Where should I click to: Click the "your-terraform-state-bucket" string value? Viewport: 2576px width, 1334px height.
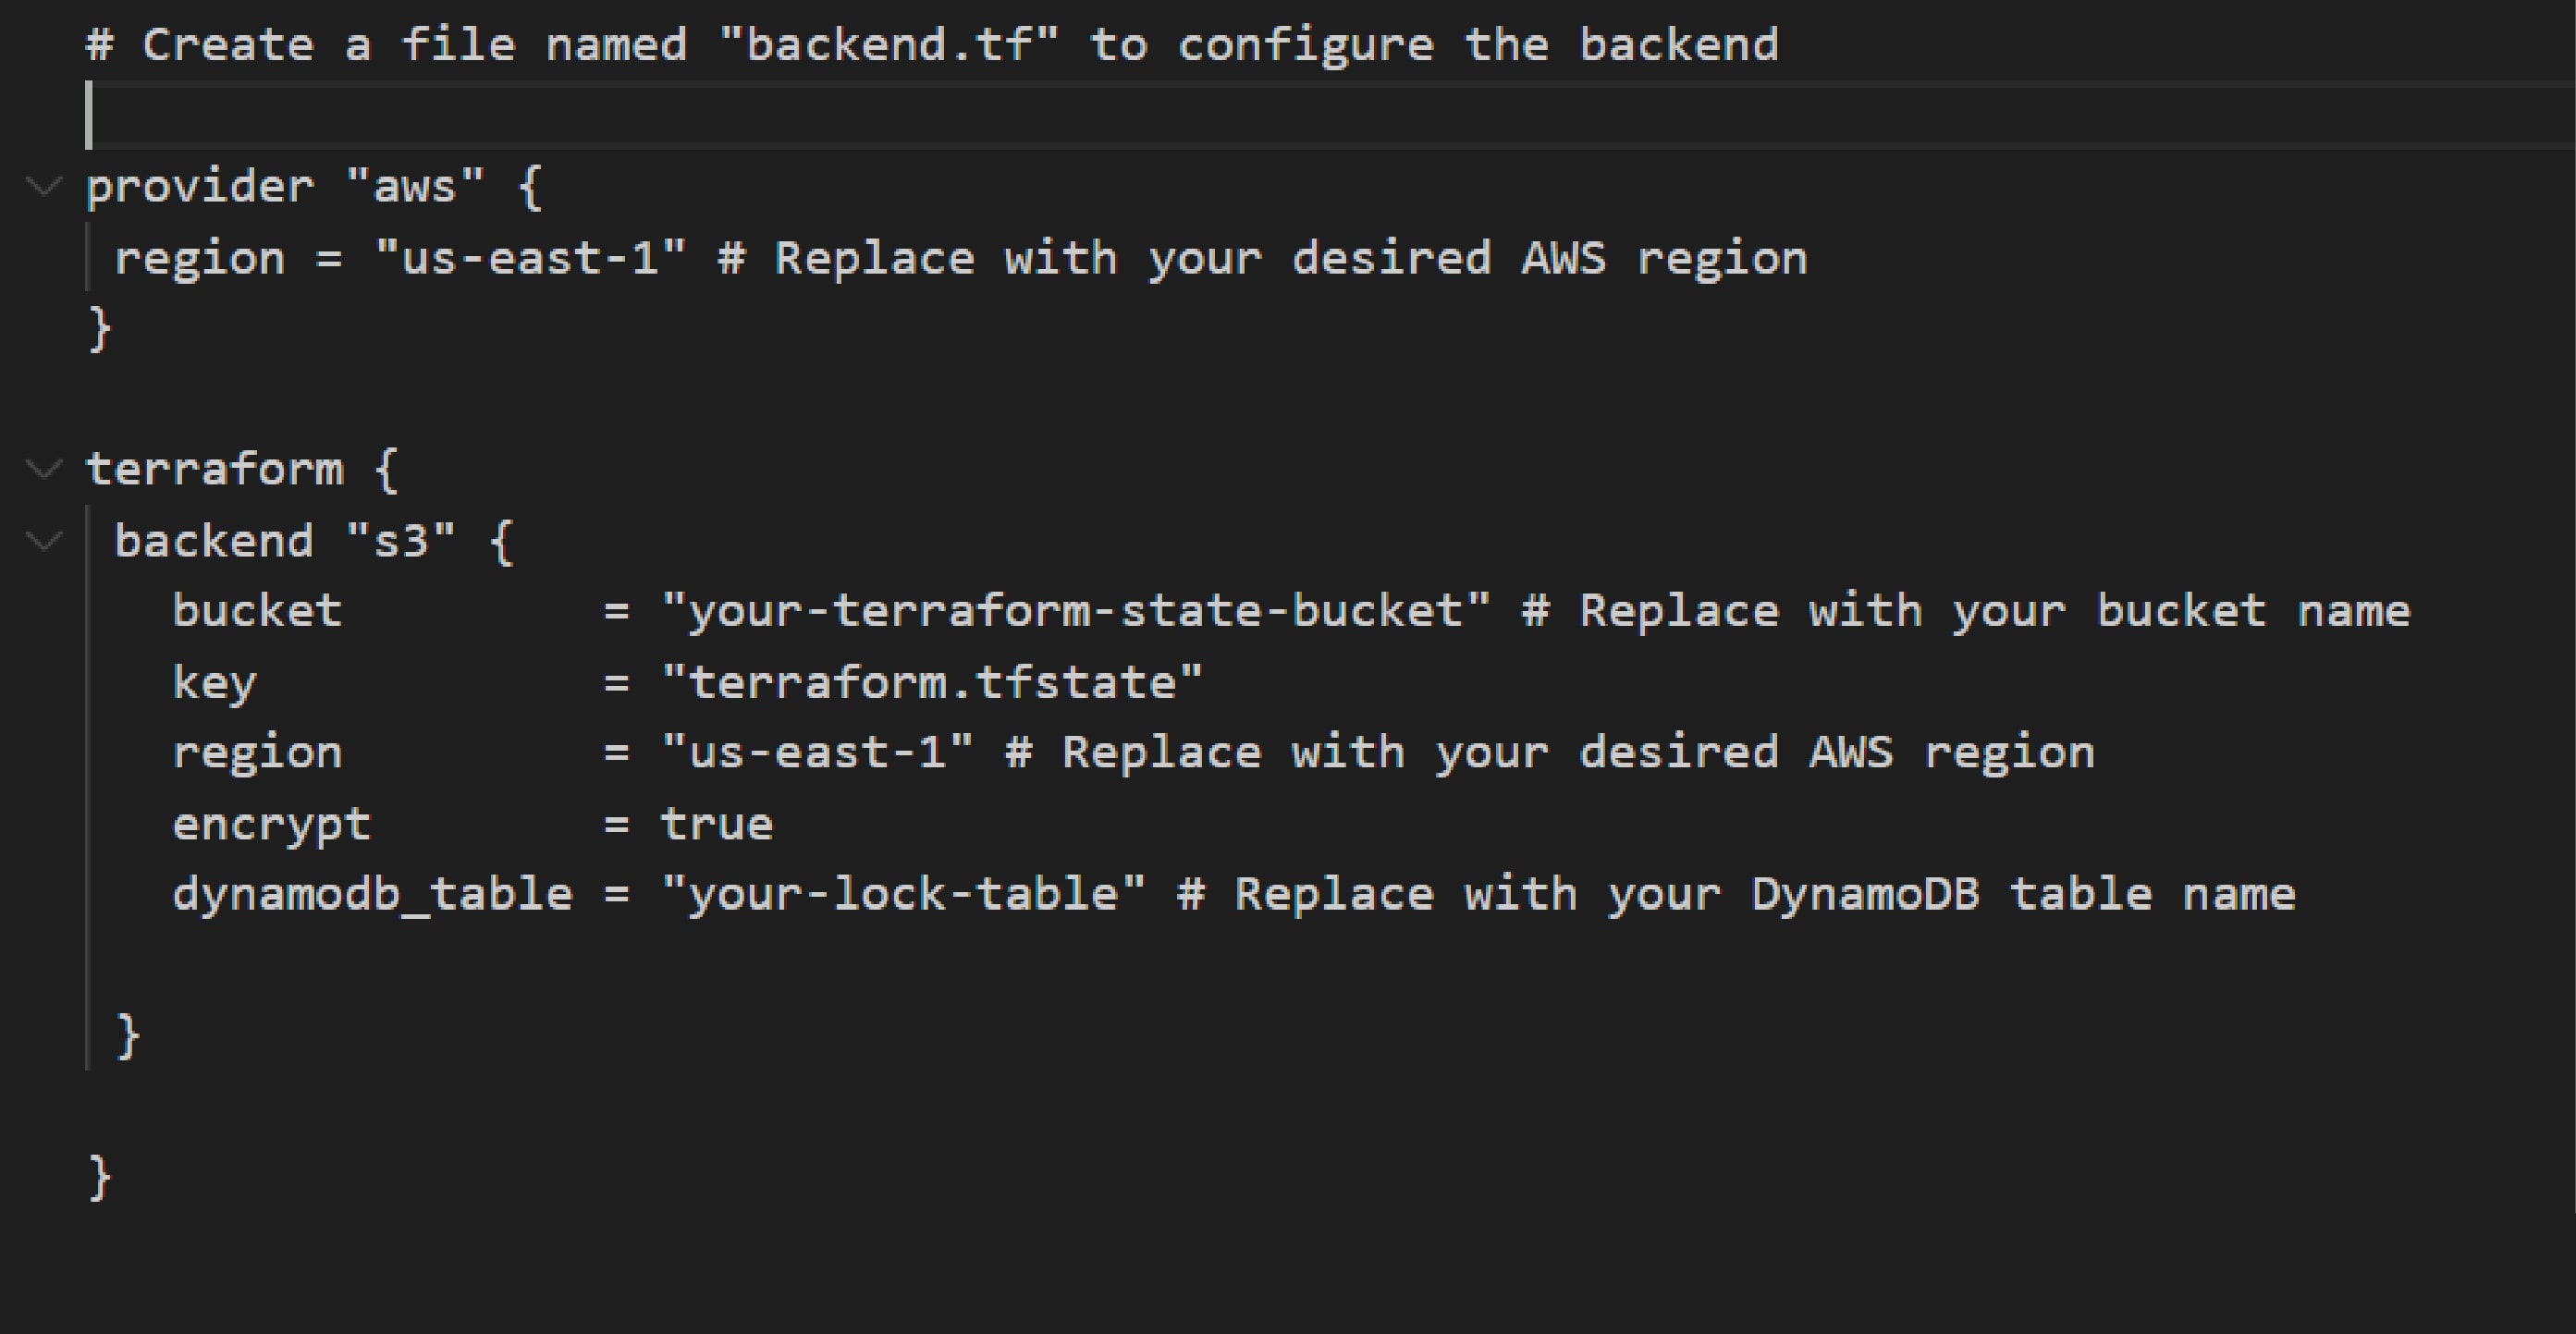click(x=1075, y=611)
